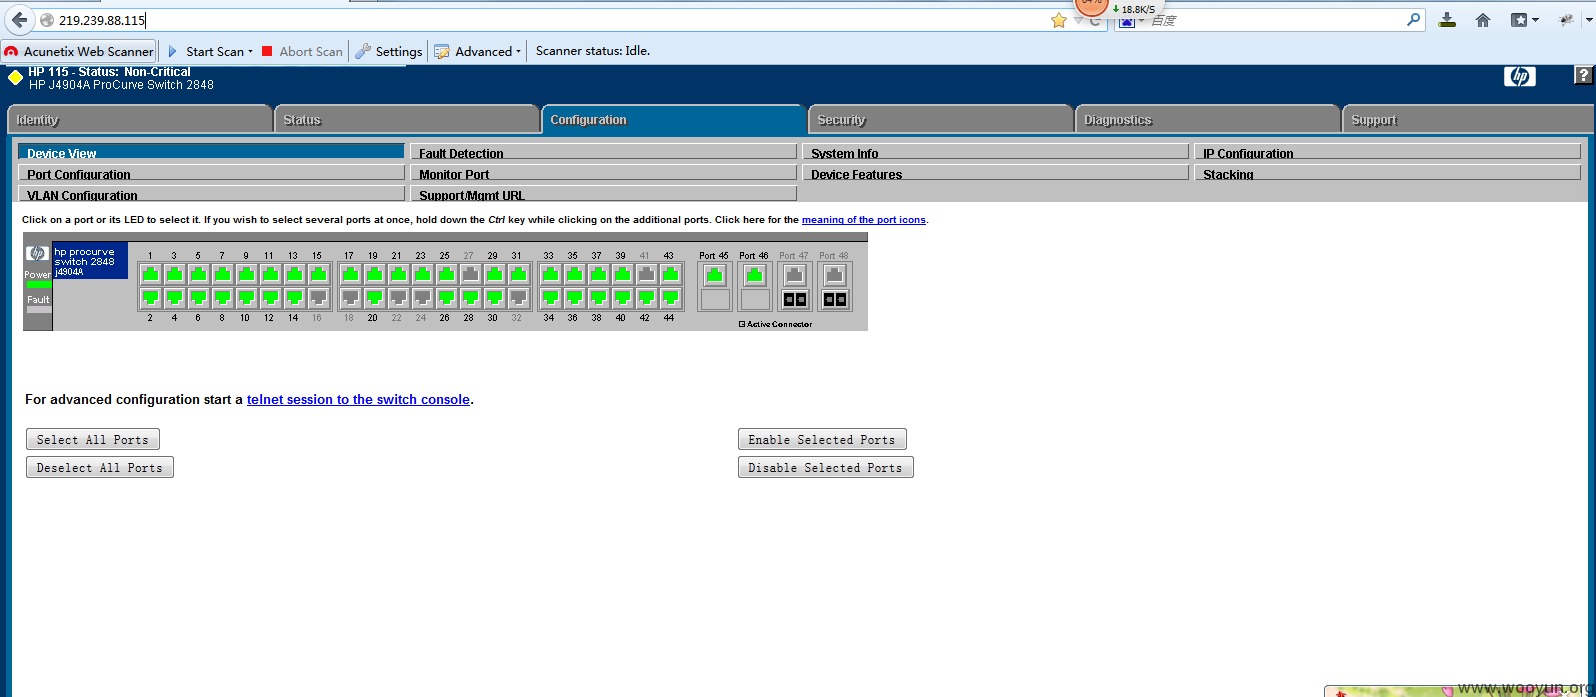
Task: Select the Port 46 RJ45 jack
Action: tap(754, 276)
